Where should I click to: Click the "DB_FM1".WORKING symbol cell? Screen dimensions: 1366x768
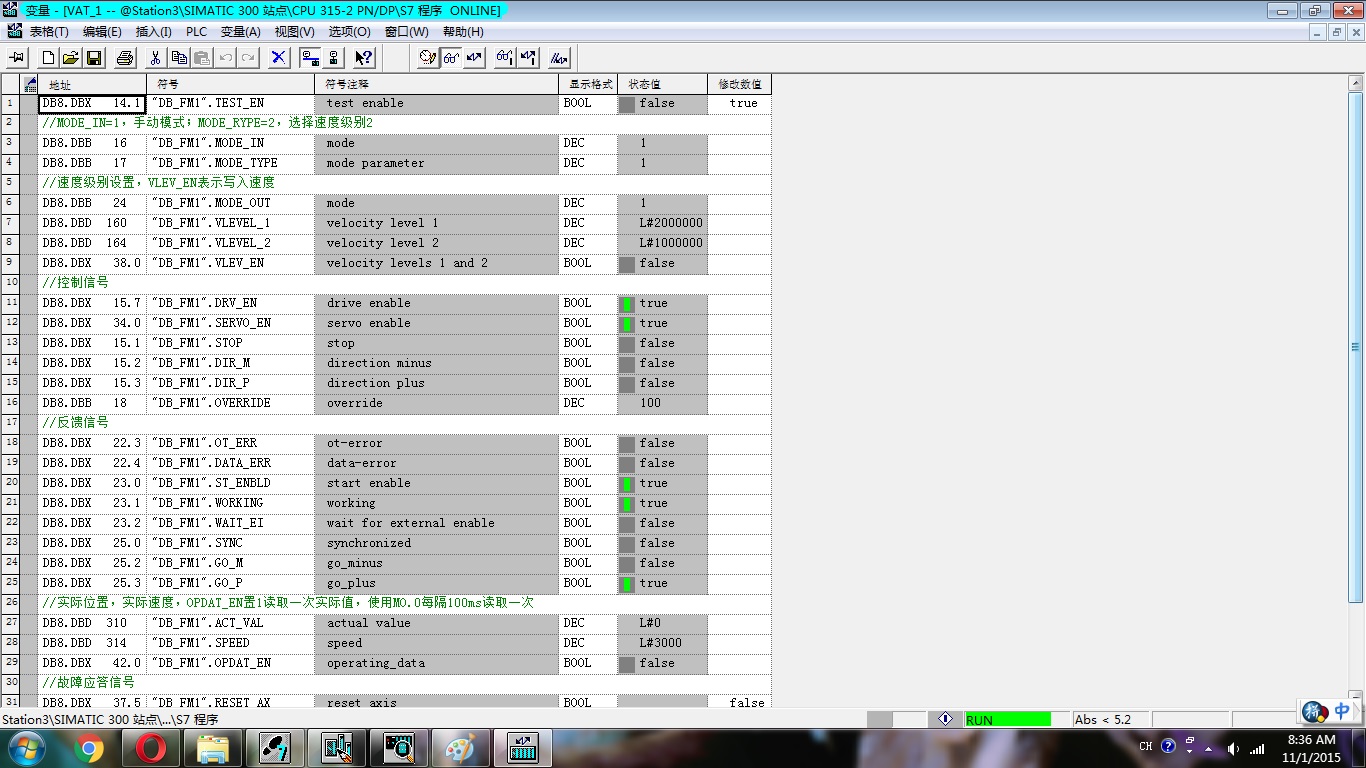(230, 503)
